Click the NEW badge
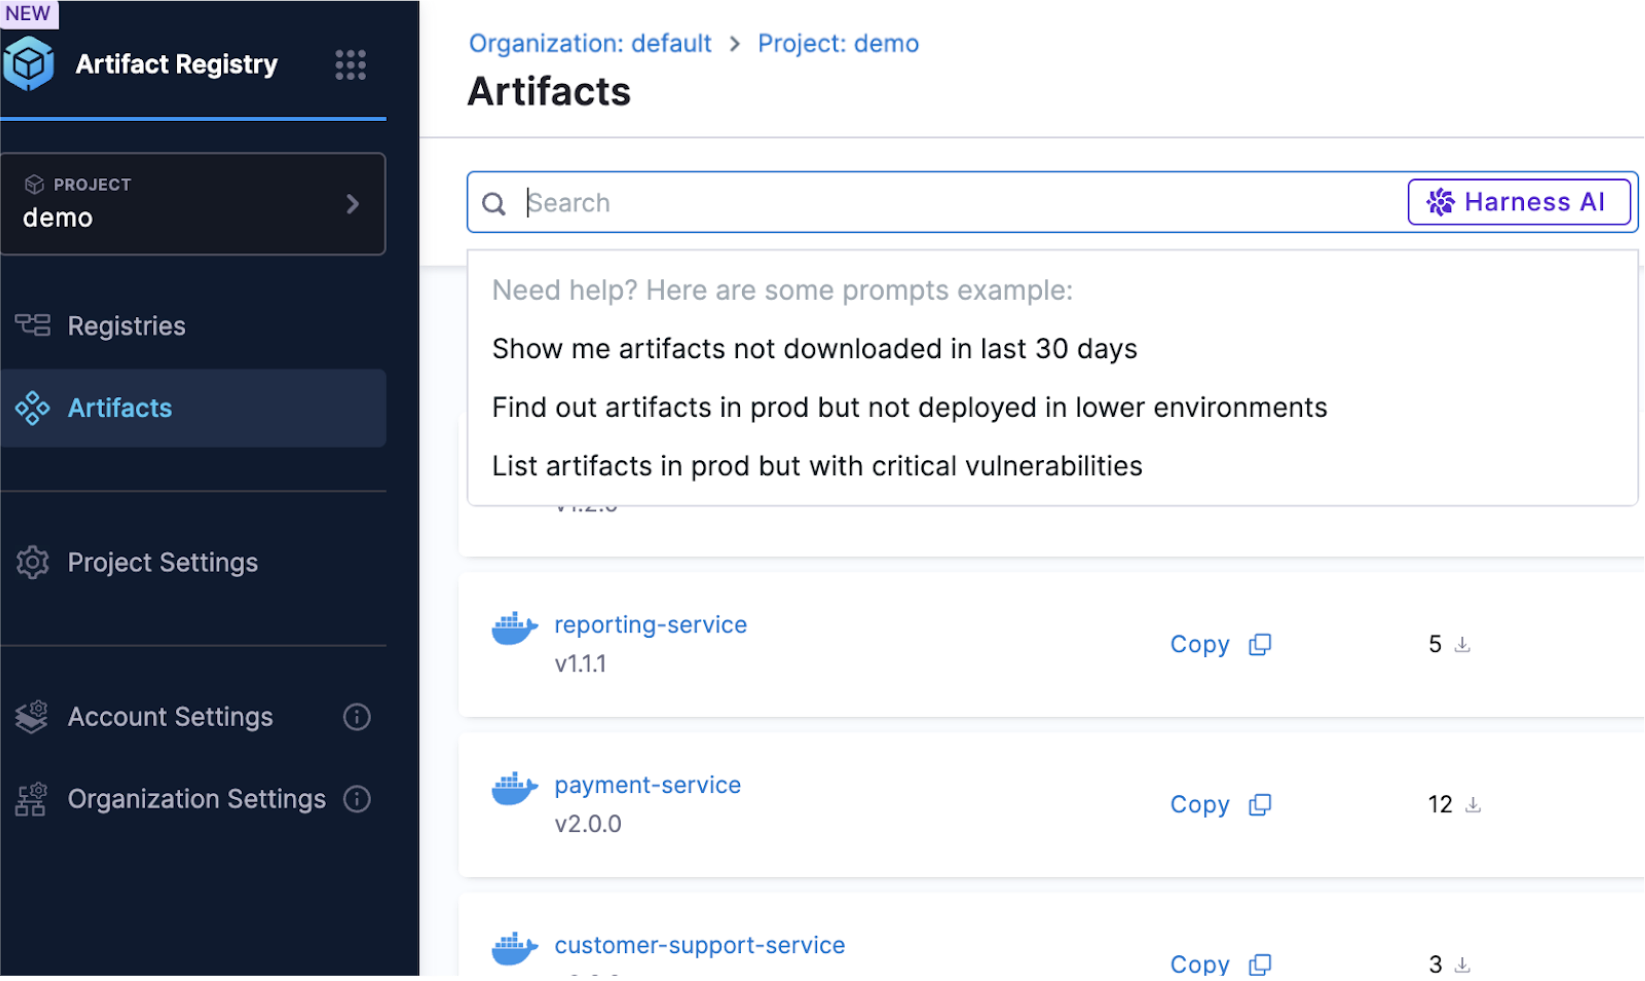 coord(28,13)
